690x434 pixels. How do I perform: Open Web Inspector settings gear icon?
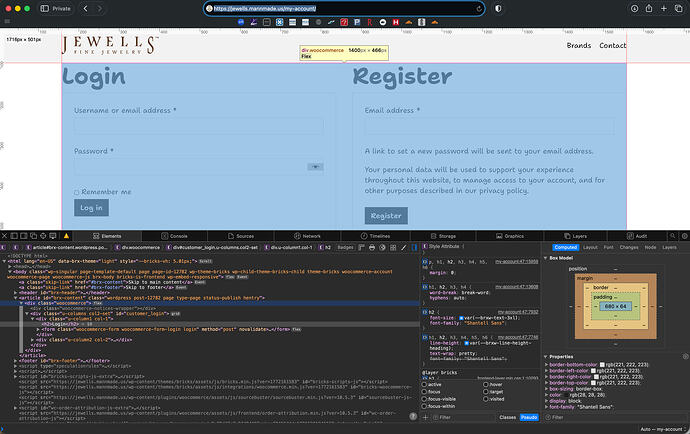click(684, 236)
